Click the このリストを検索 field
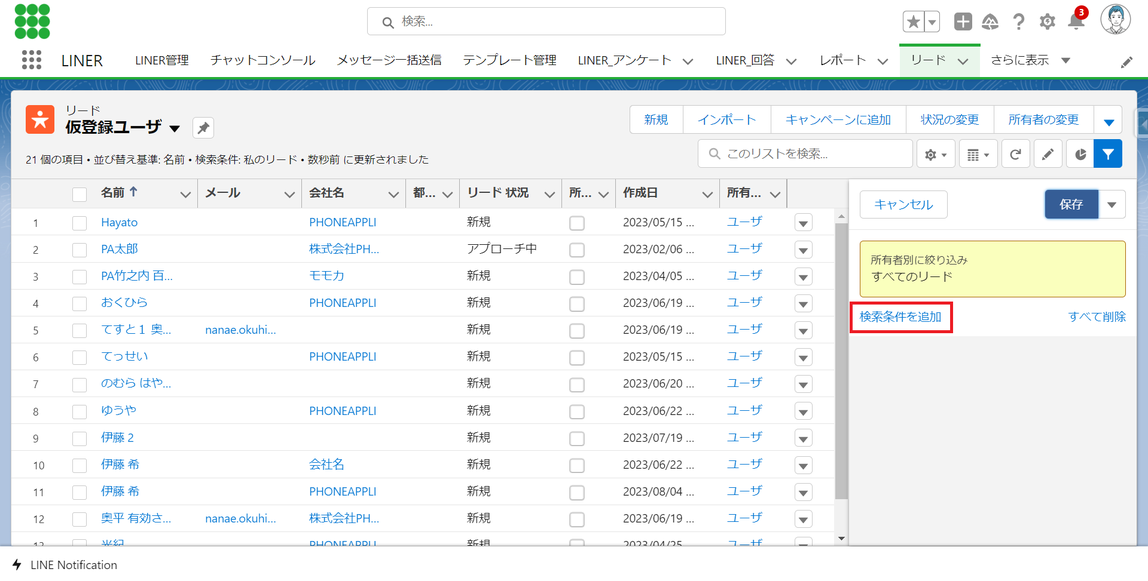This screenshot has height=581, width=1148. pyautogui.click(x=805, y=154)
